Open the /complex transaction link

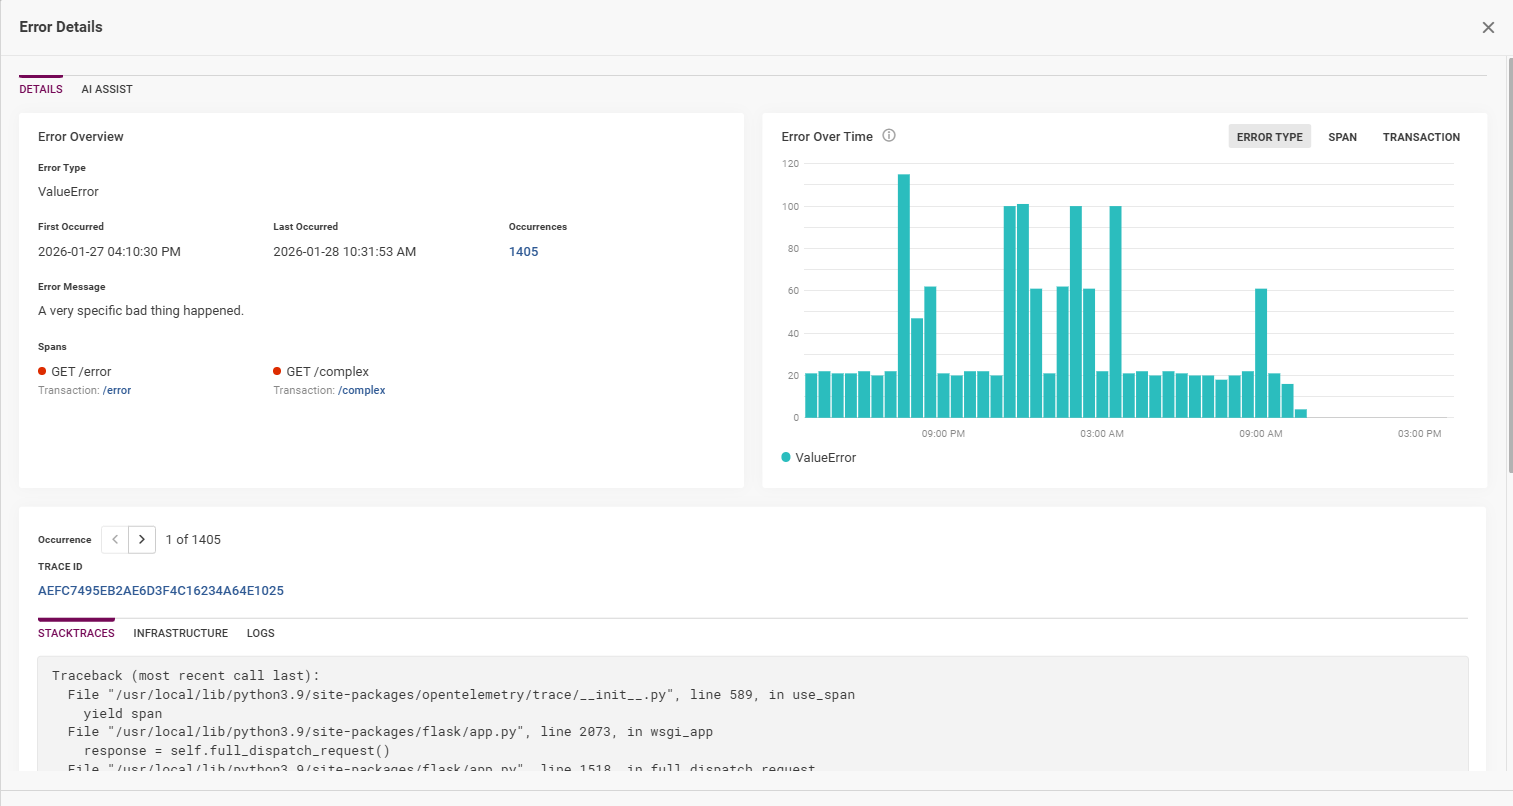(x=362, y=391)
